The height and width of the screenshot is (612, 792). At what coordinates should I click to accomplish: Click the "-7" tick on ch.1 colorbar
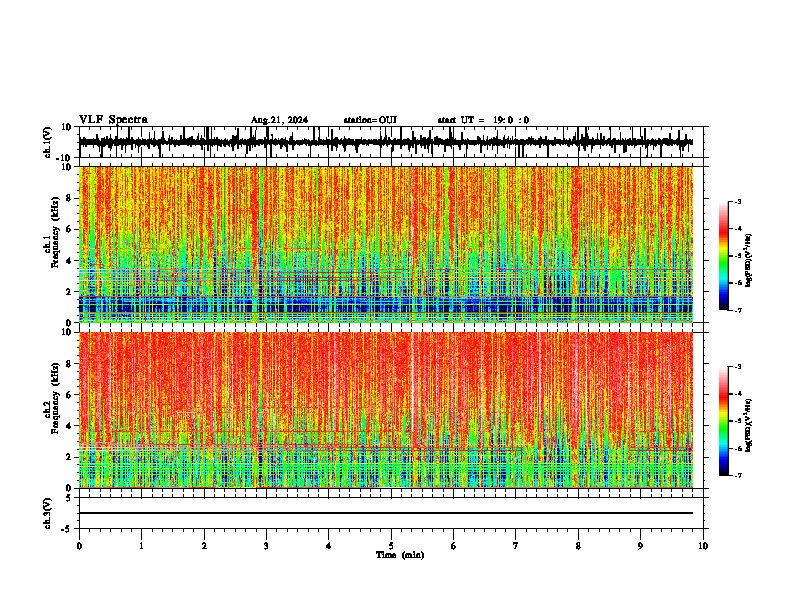(737, 310)
